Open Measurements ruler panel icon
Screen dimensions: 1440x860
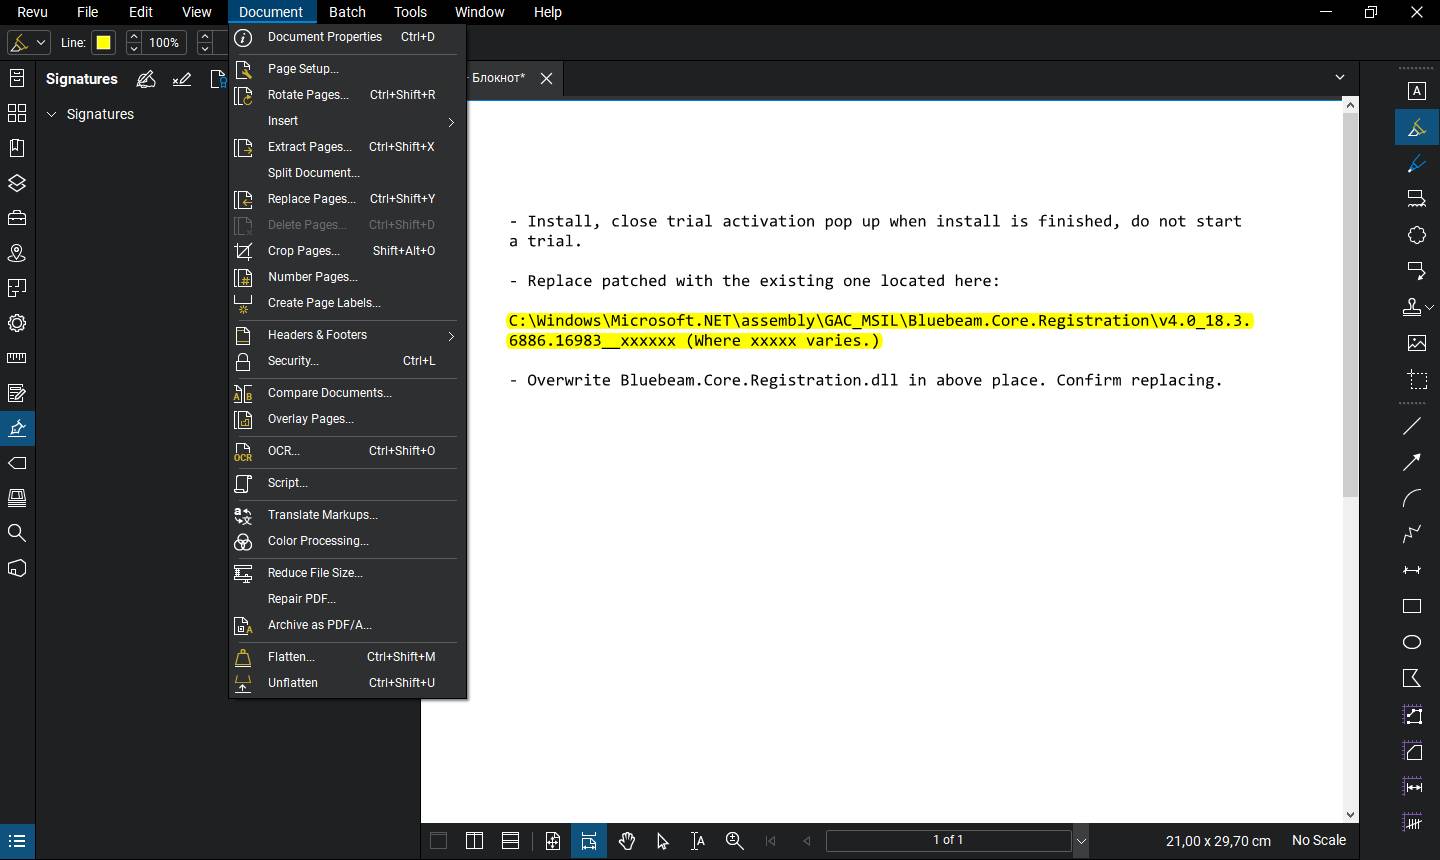click(17, 358)
